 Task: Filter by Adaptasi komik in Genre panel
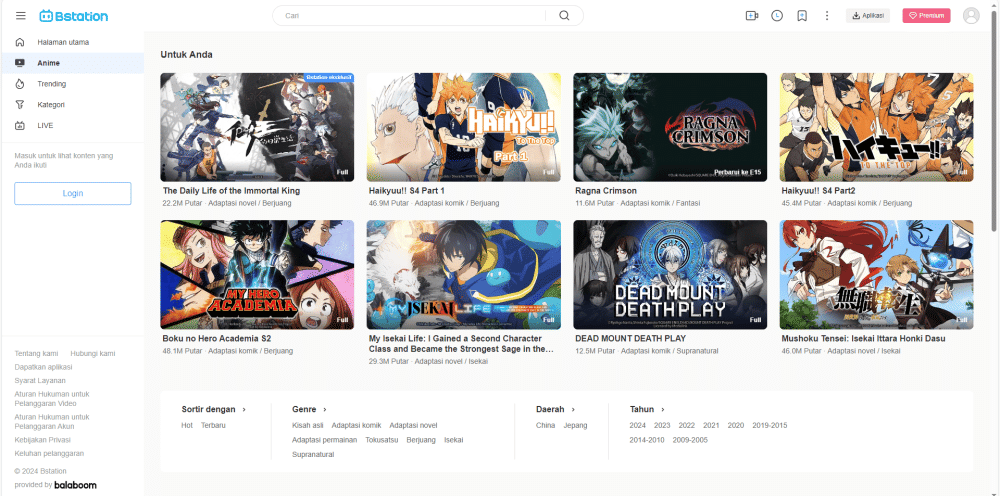356,425
